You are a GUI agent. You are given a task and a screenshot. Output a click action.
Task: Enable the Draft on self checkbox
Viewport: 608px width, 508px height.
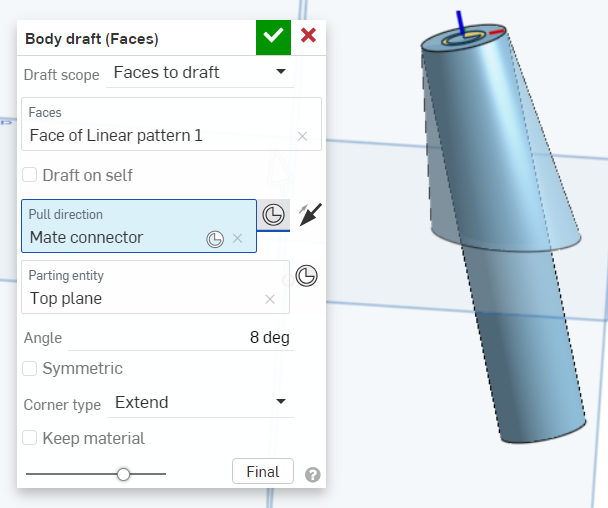[x=29, y=175]
